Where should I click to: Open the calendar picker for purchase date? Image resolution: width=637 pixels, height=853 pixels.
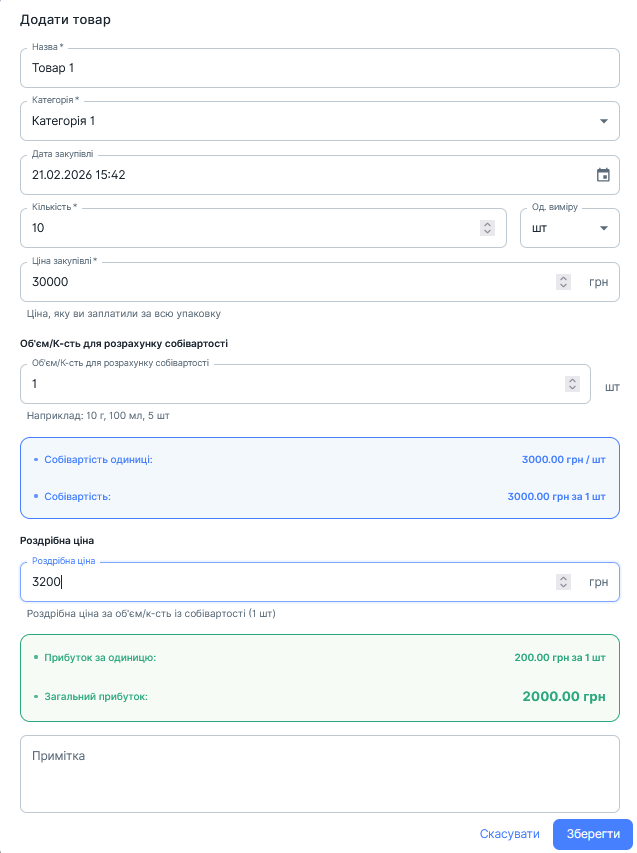[603, 175]
